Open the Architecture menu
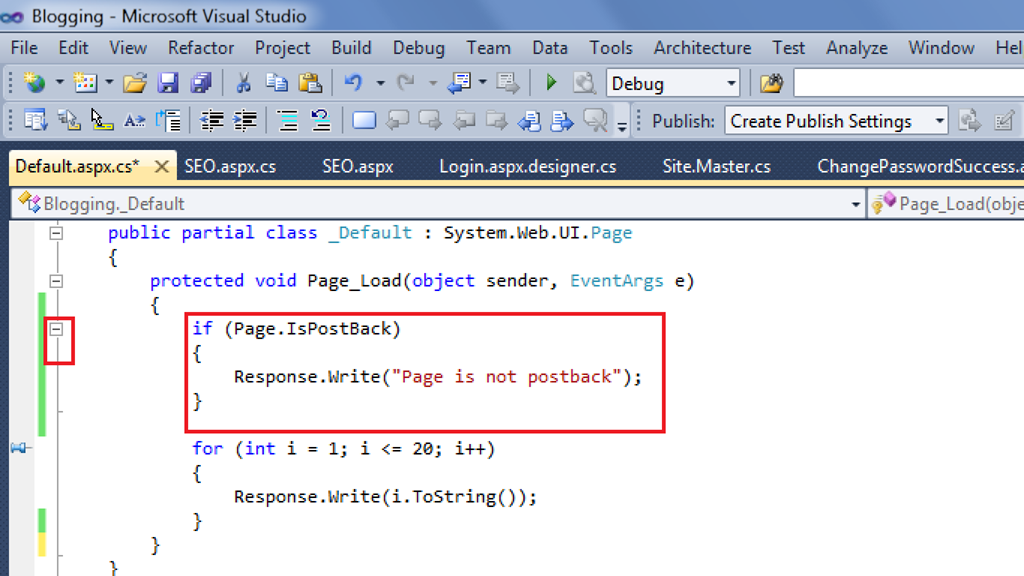The height and width of the screenshot is (576, 1024). click(702, 48)
